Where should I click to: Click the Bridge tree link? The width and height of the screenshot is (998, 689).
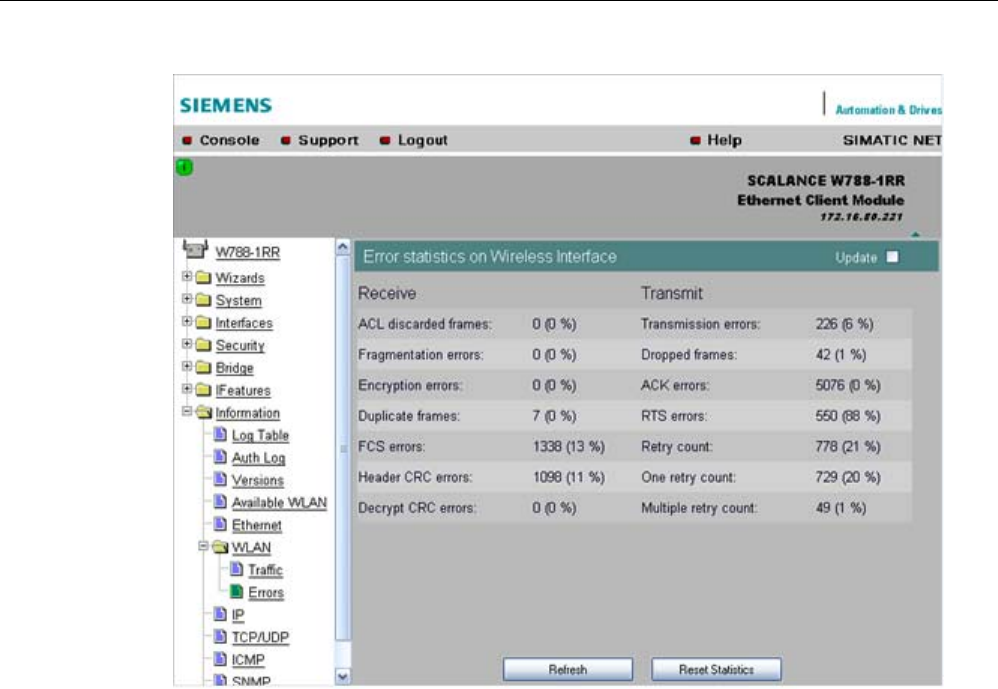tap(234, 368)
